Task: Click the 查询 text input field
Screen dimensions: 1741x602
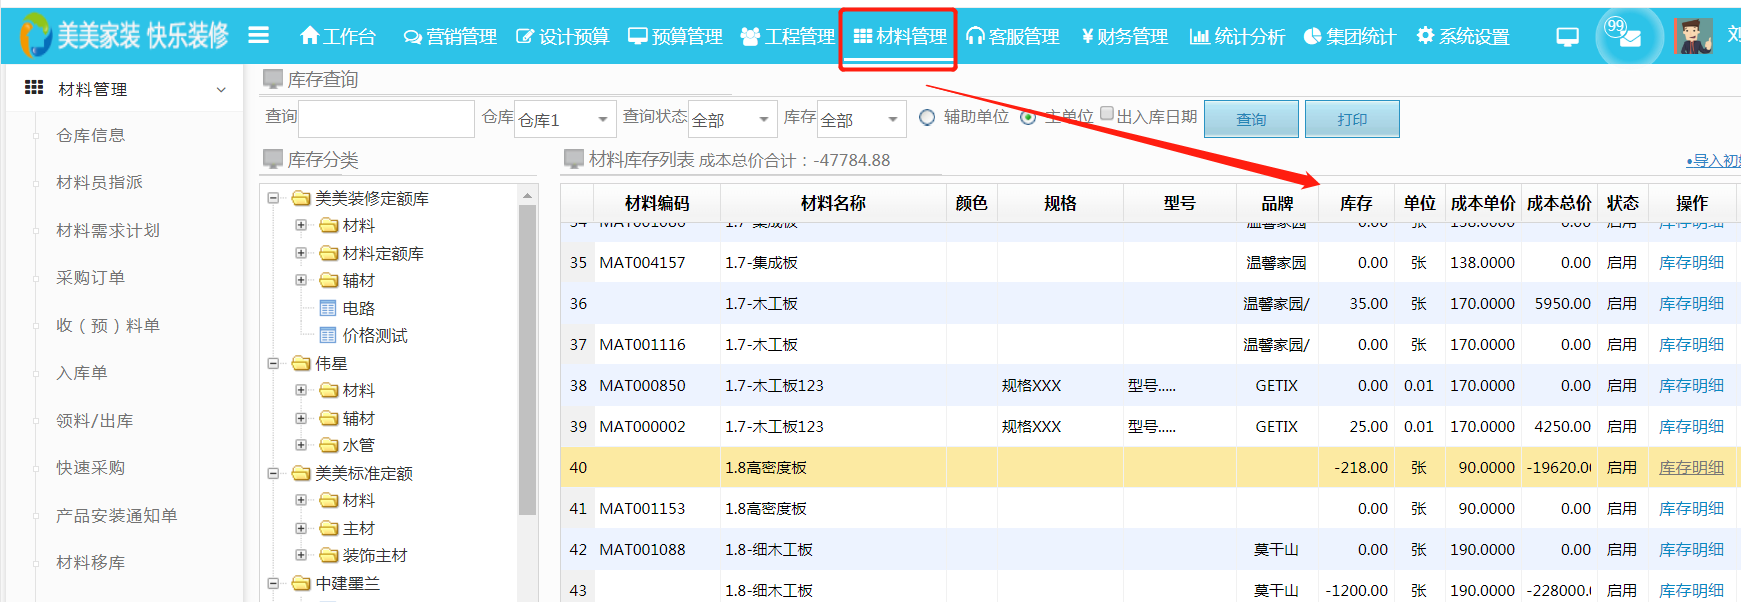Action: coord(386,119)
